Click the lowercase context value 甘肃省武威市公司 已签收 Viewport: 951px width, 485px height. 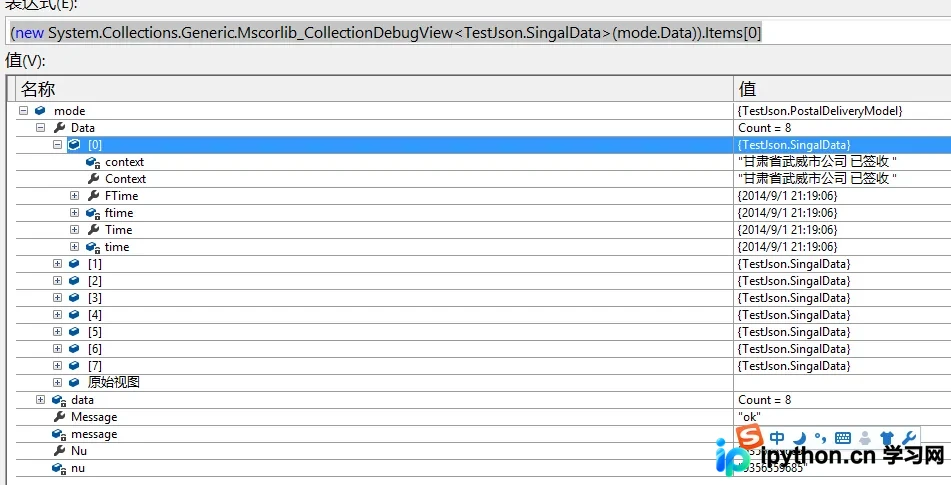(x=817, y=162)
